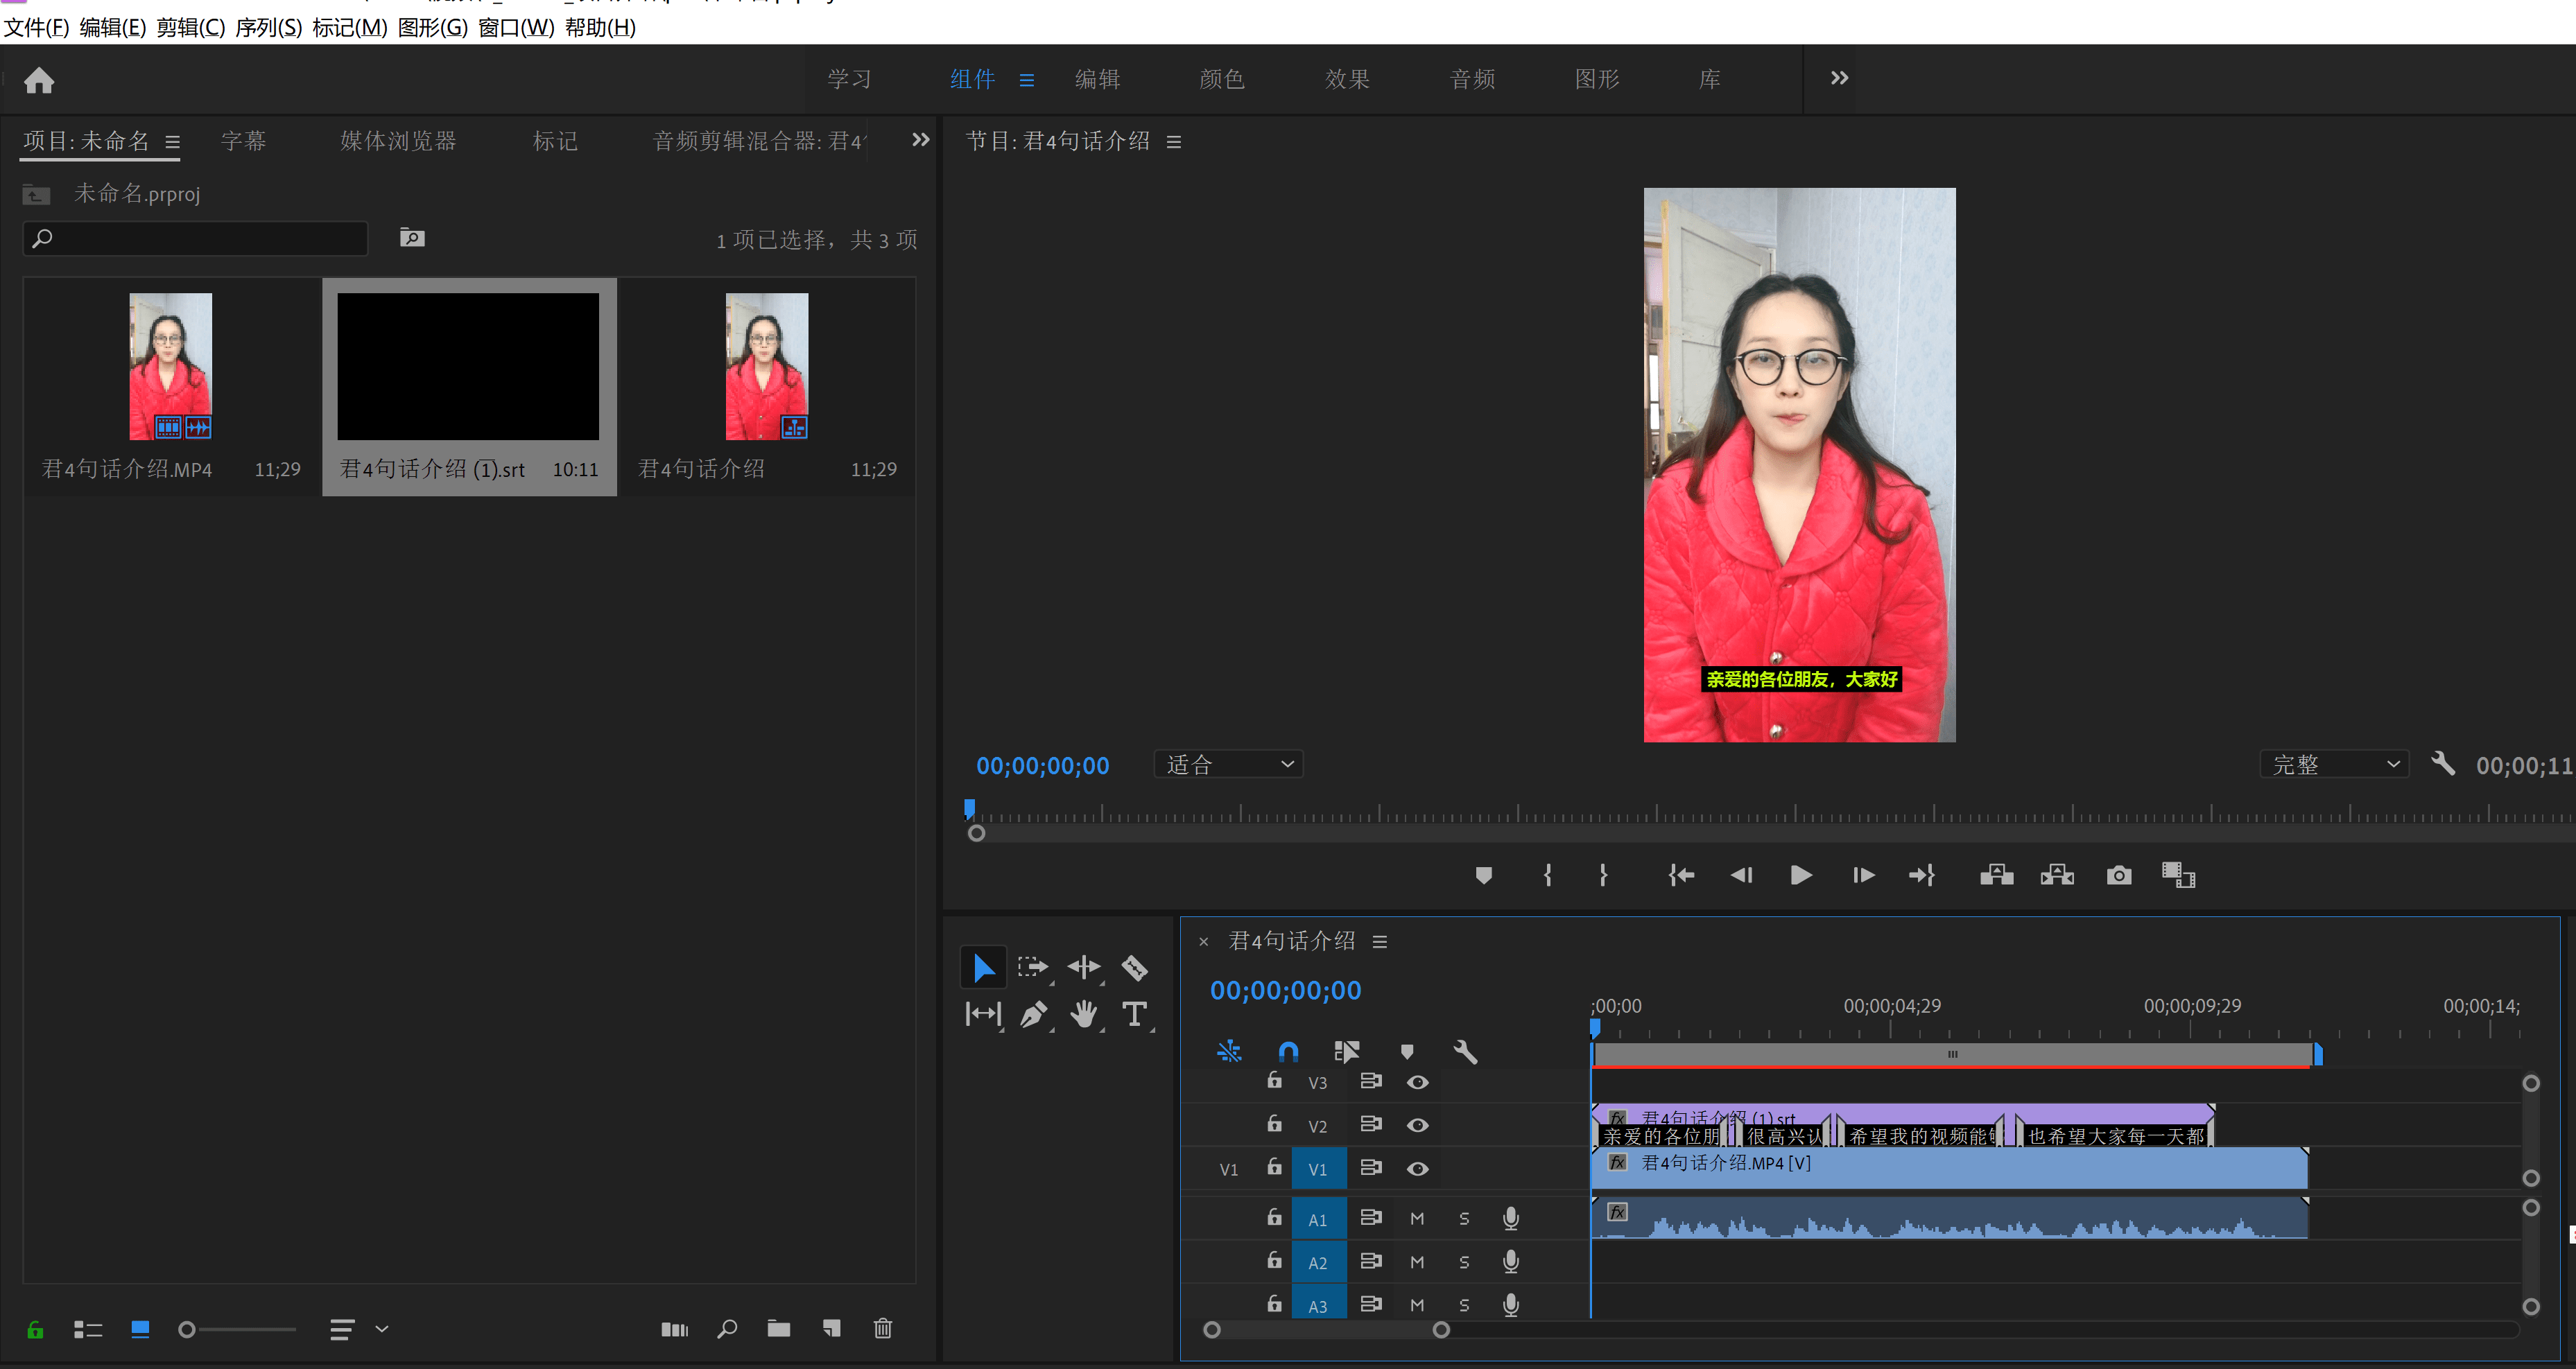Image resolution: width=2576 pixels, height=1369 pixels.
Task: Click the Delete trash icon in project panel
Action: pos(882,1328)
